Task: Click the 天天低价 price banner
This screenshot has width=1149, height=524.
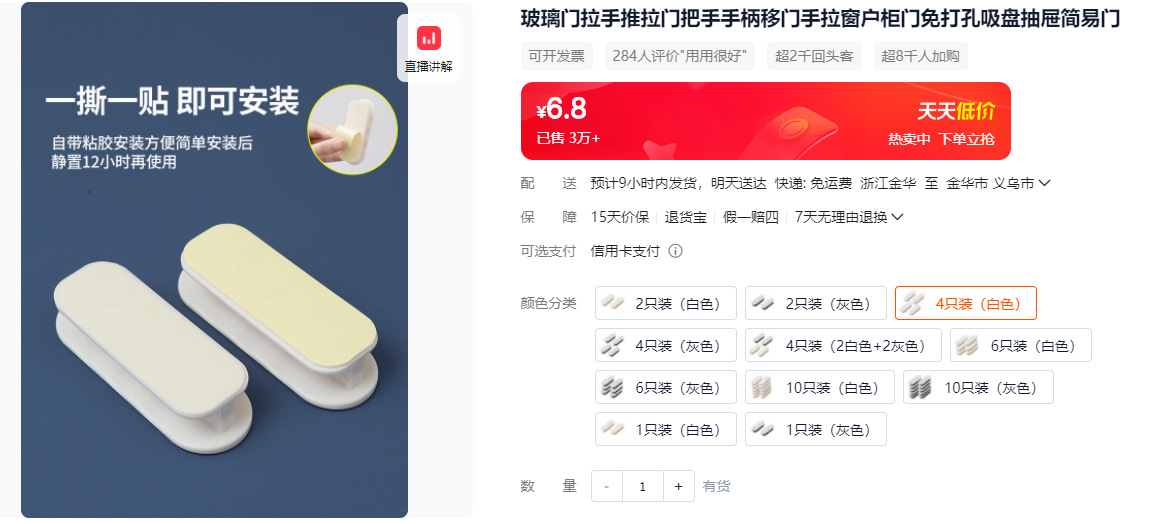Action: tap(765, 120)
